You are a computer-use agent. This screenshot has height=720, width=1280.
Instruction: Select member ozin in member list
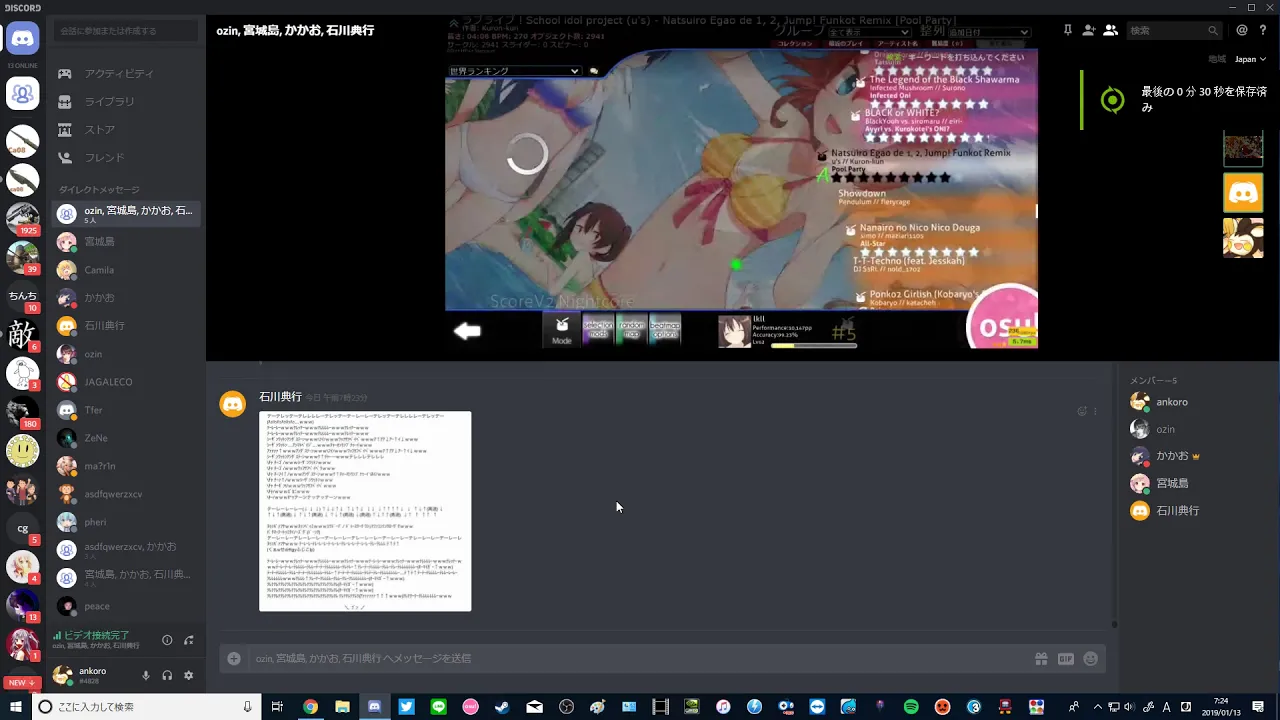coord(1195,429)
